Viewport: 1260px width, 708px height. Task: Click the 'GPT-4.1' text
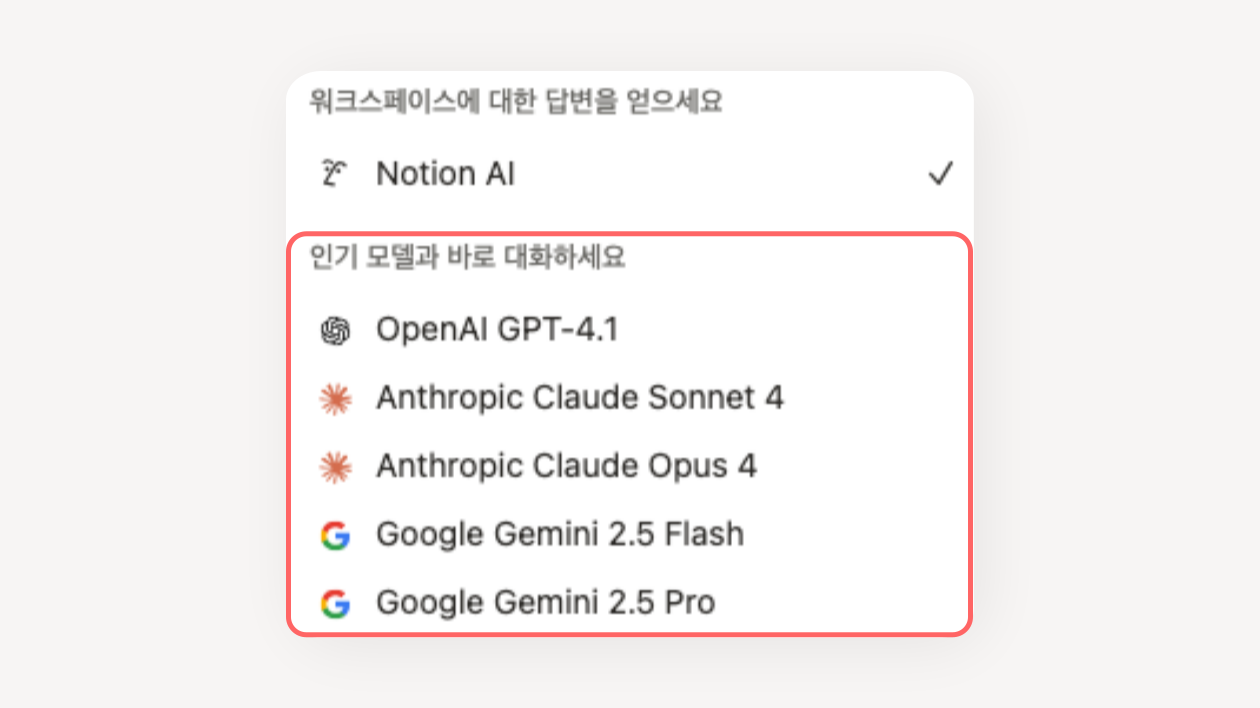tap(558, 330)
